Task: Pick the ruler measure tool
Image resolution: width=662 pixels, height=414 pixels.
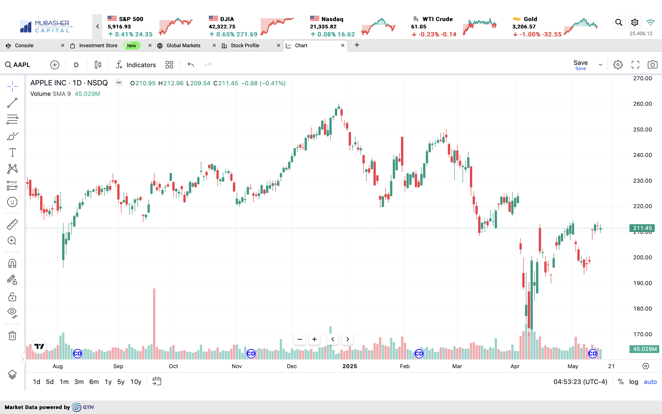Action: (x=12, y=225)
